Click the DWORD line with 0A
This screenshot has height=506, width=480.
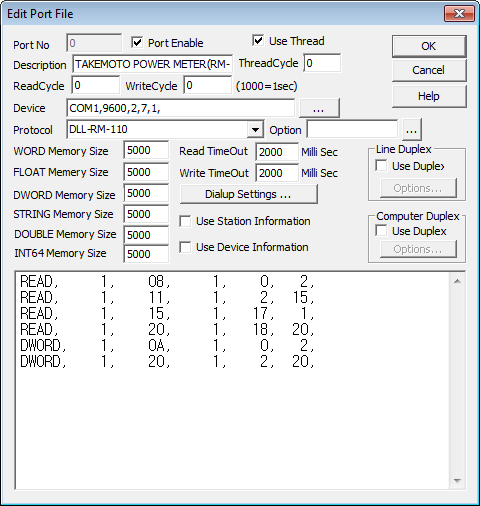tap(167, 345)
